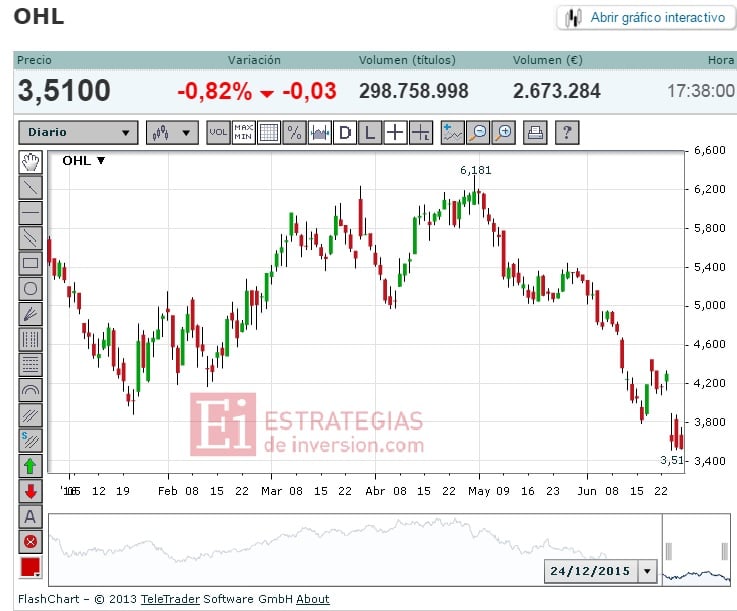Image resolution: width=737 pixels, height=611 pixels.
Task: Select the hand pan tool
Action: [x=31, y=162]
